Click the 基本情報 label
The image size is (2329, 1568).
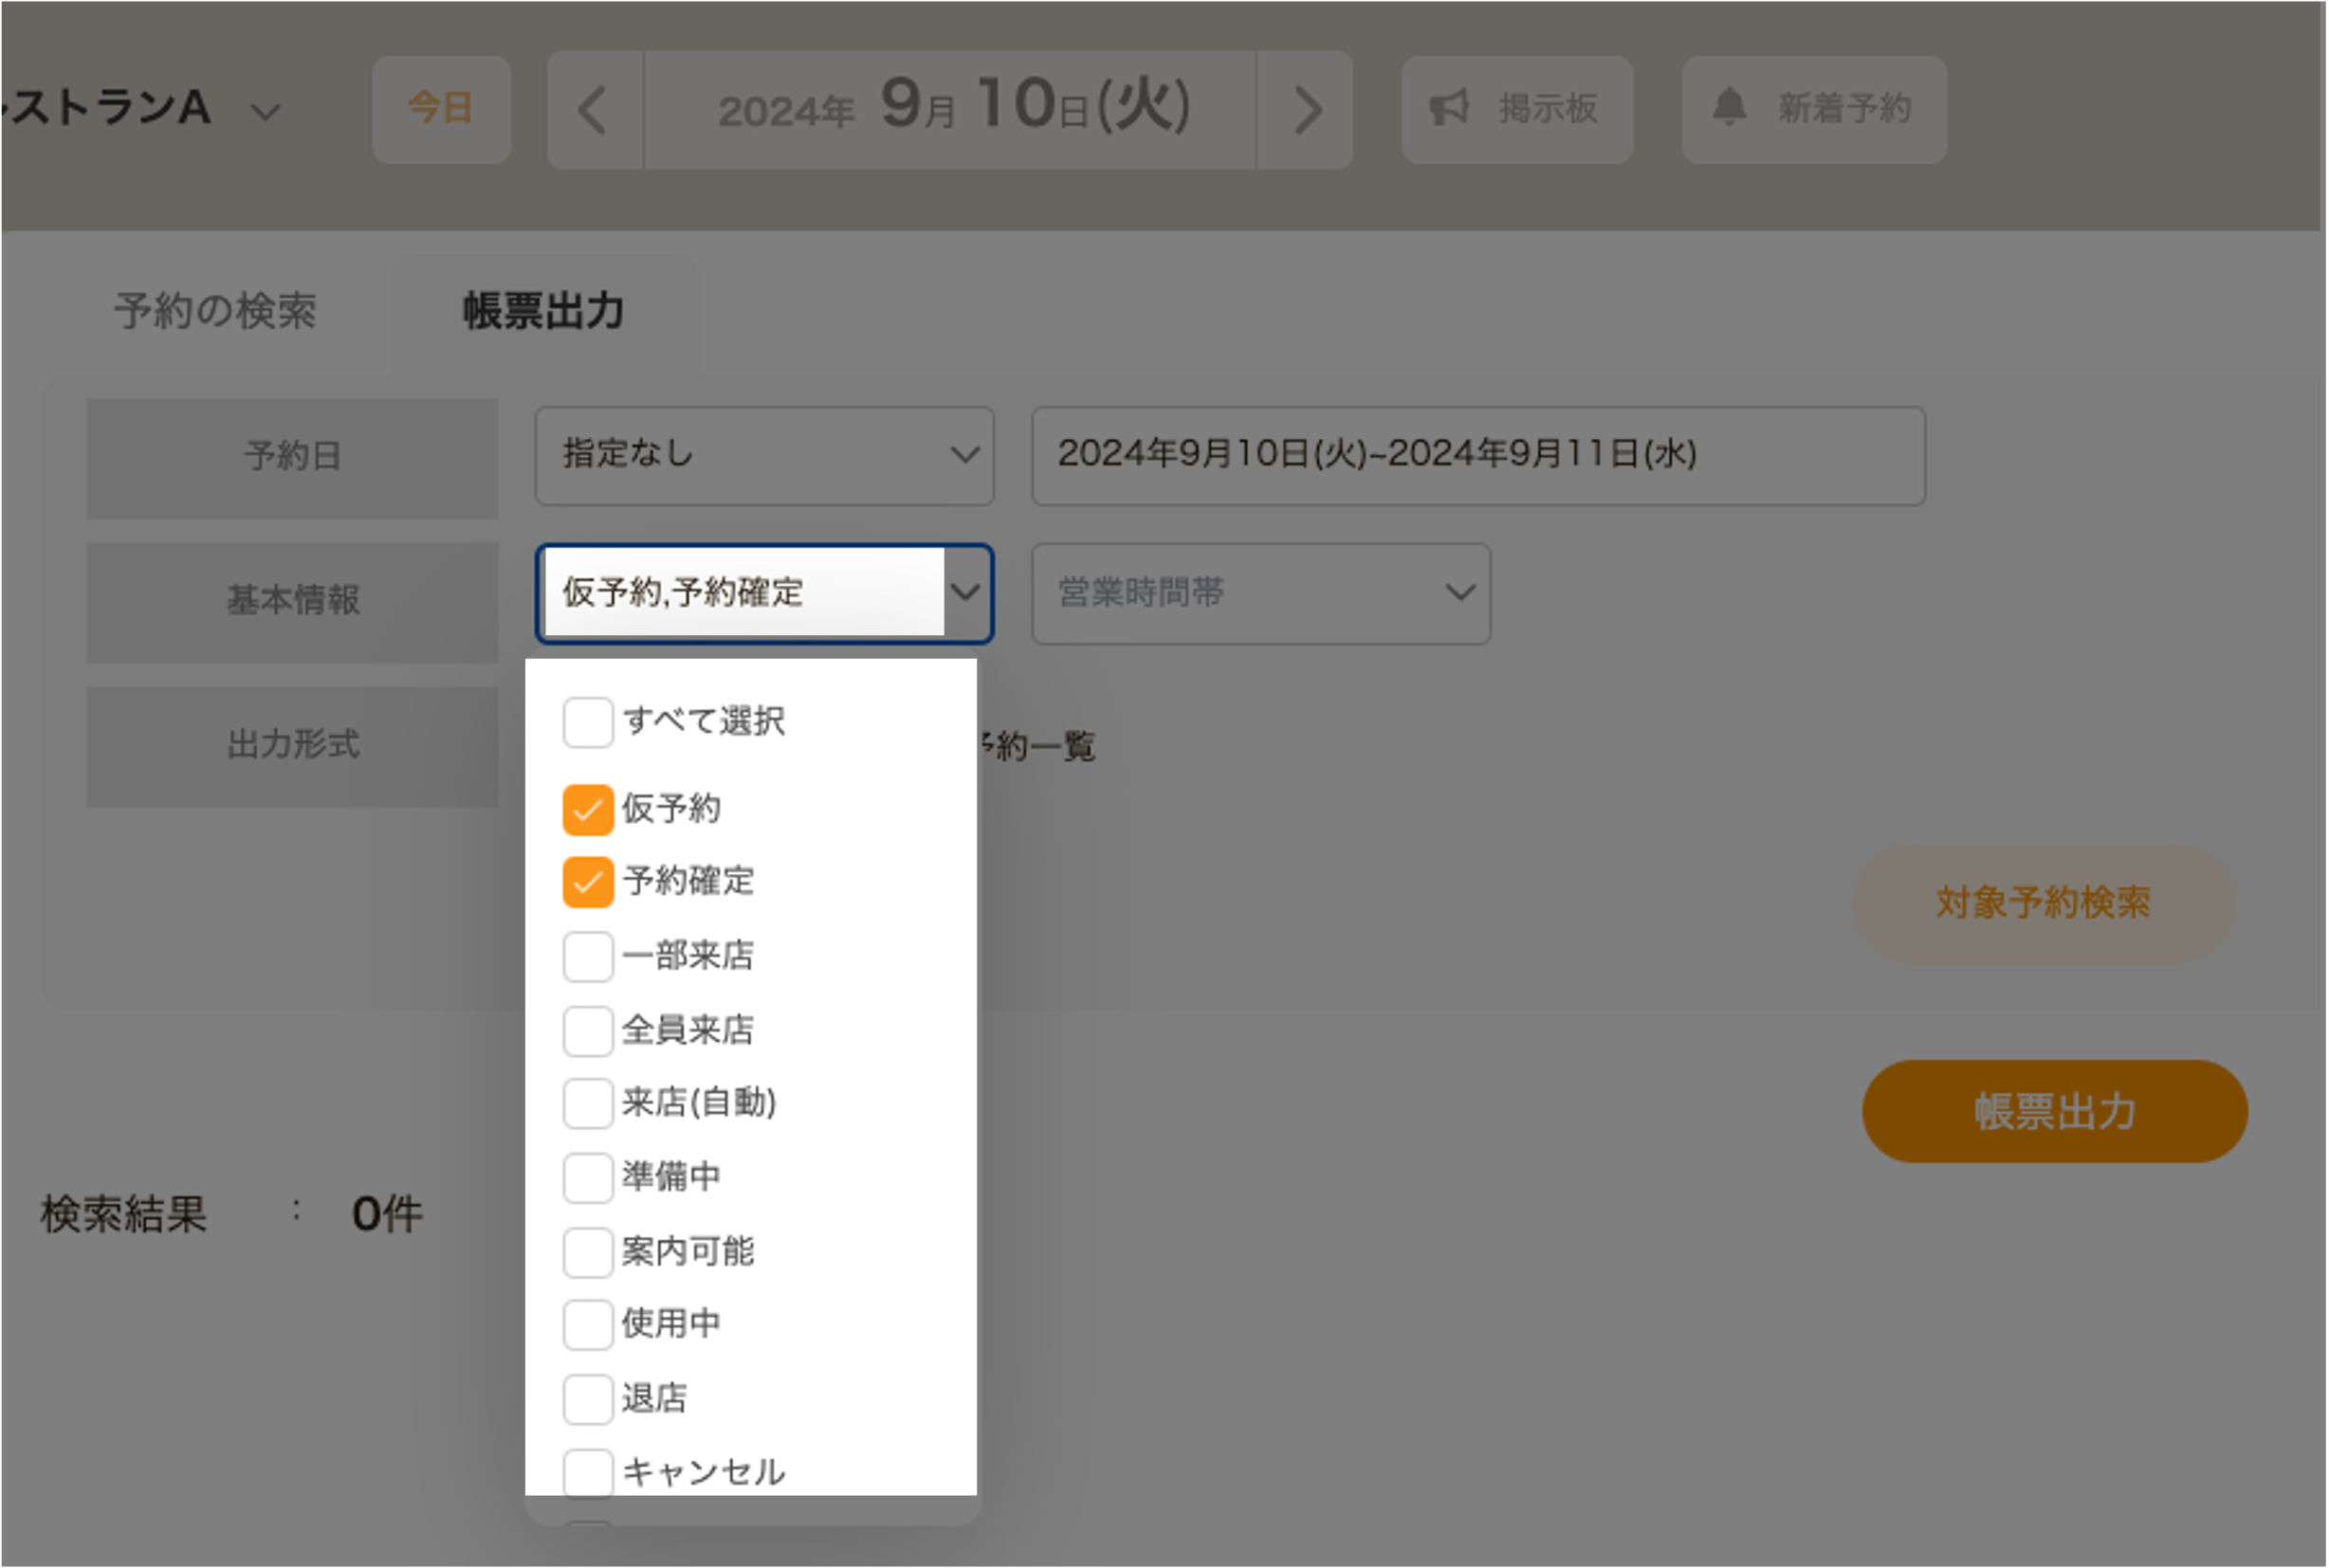293,602
